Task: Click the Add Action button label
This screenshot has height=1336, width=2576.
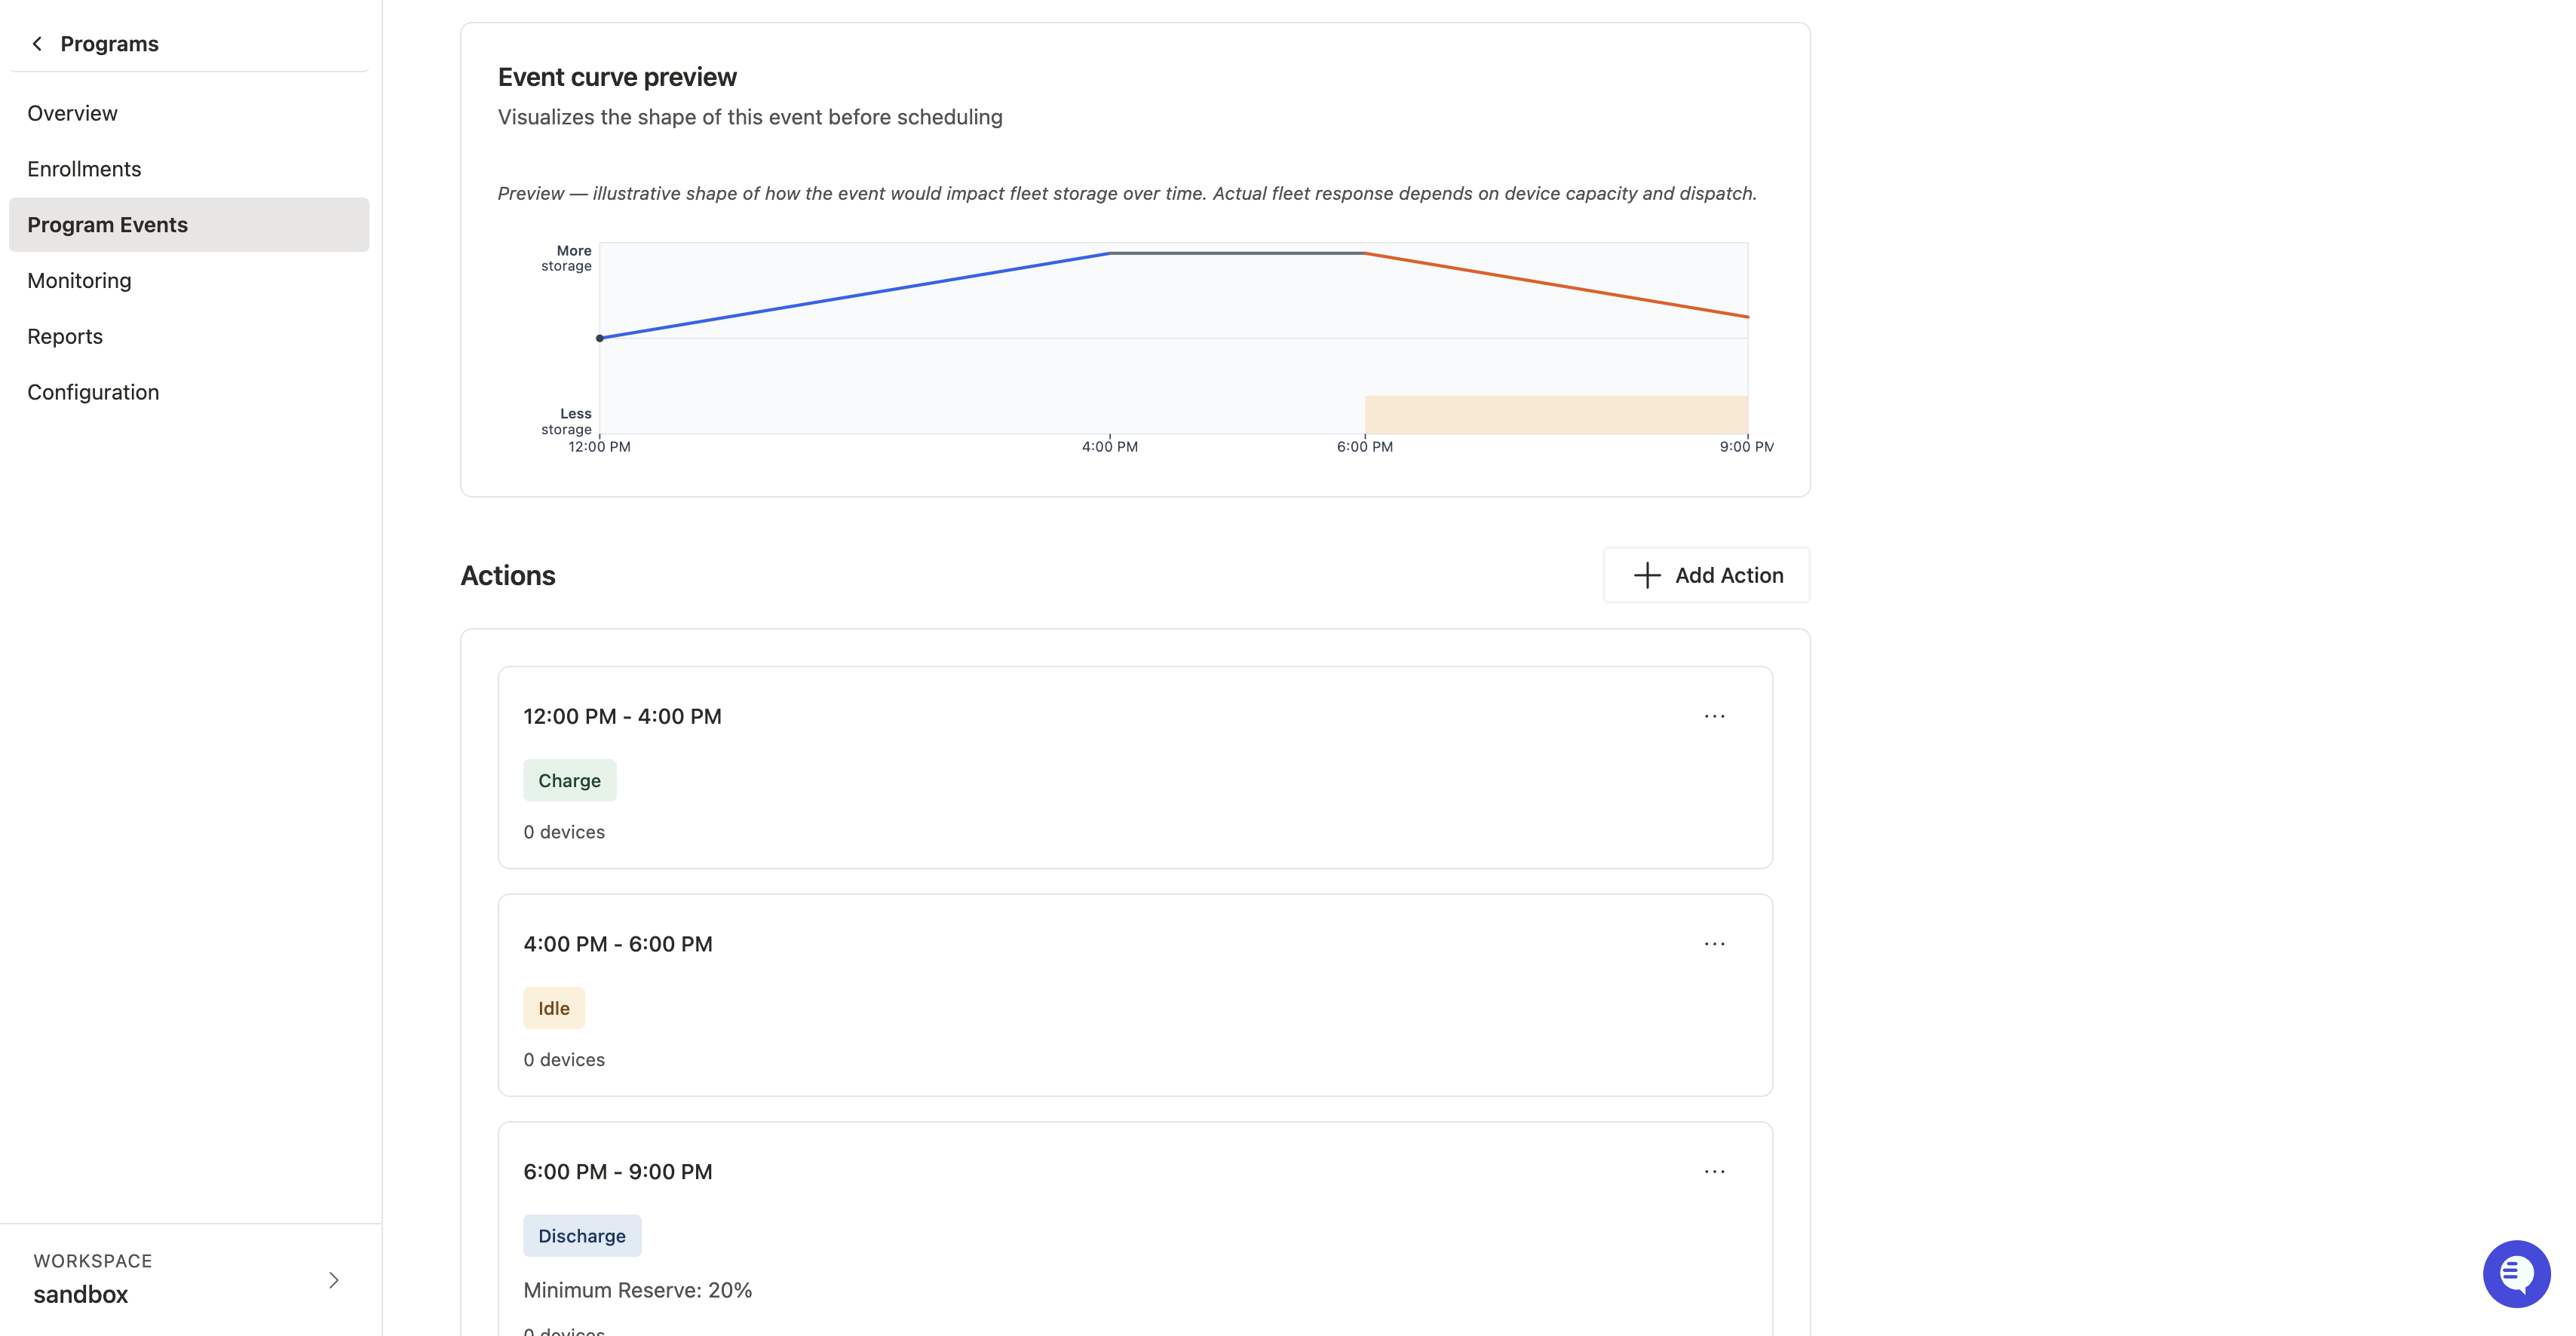Action: [1729, 575]
